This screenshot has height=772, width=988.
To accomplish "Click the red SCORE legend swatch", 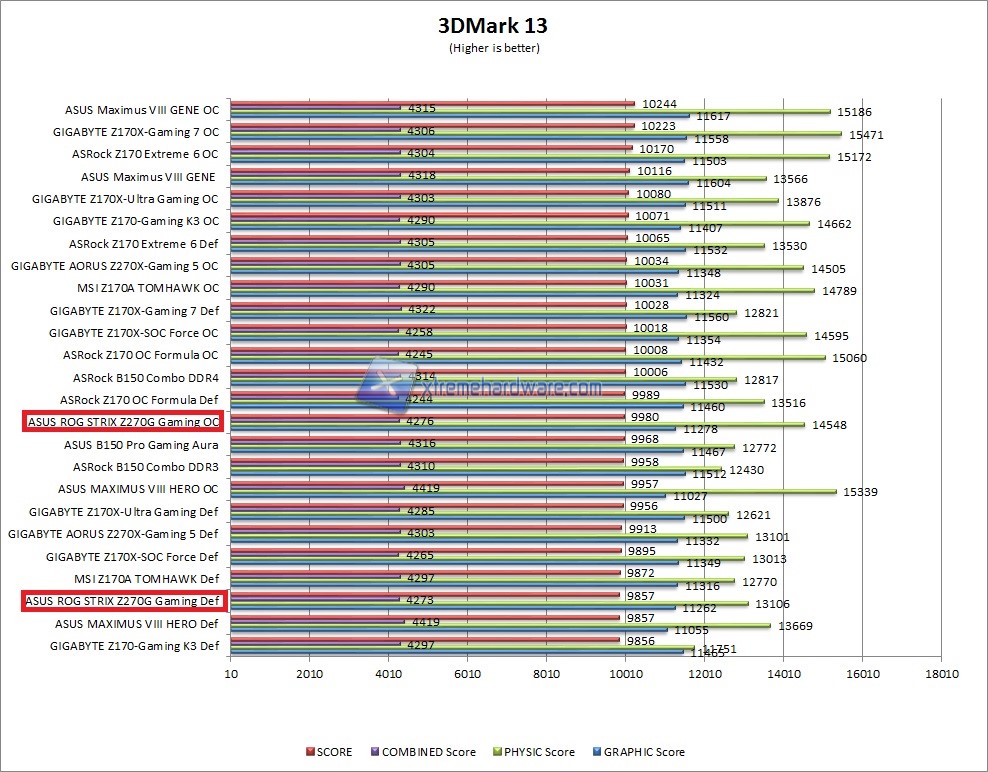I will [x=309, y=752].
